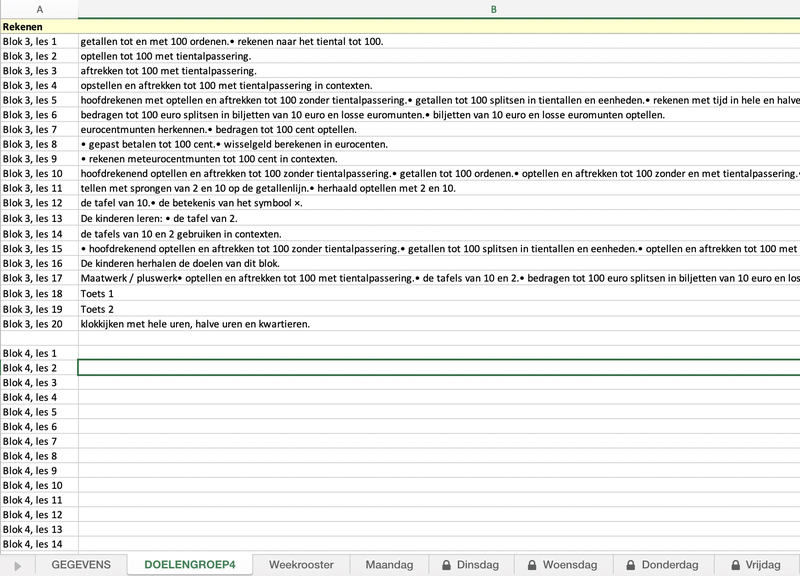Select cell 'Blok 4, les 9'

[x=39, y=471]
